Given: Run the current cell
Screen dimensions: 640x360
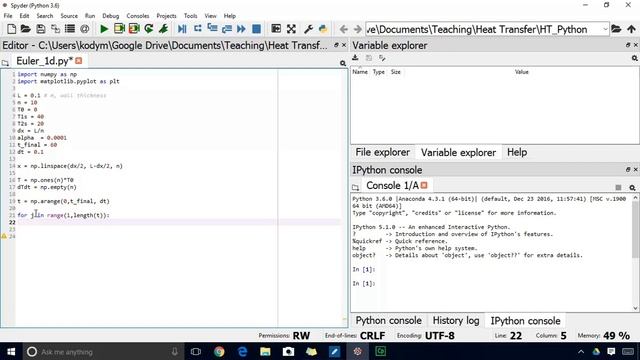Looking at the screenshot, I should coord(119,29).
